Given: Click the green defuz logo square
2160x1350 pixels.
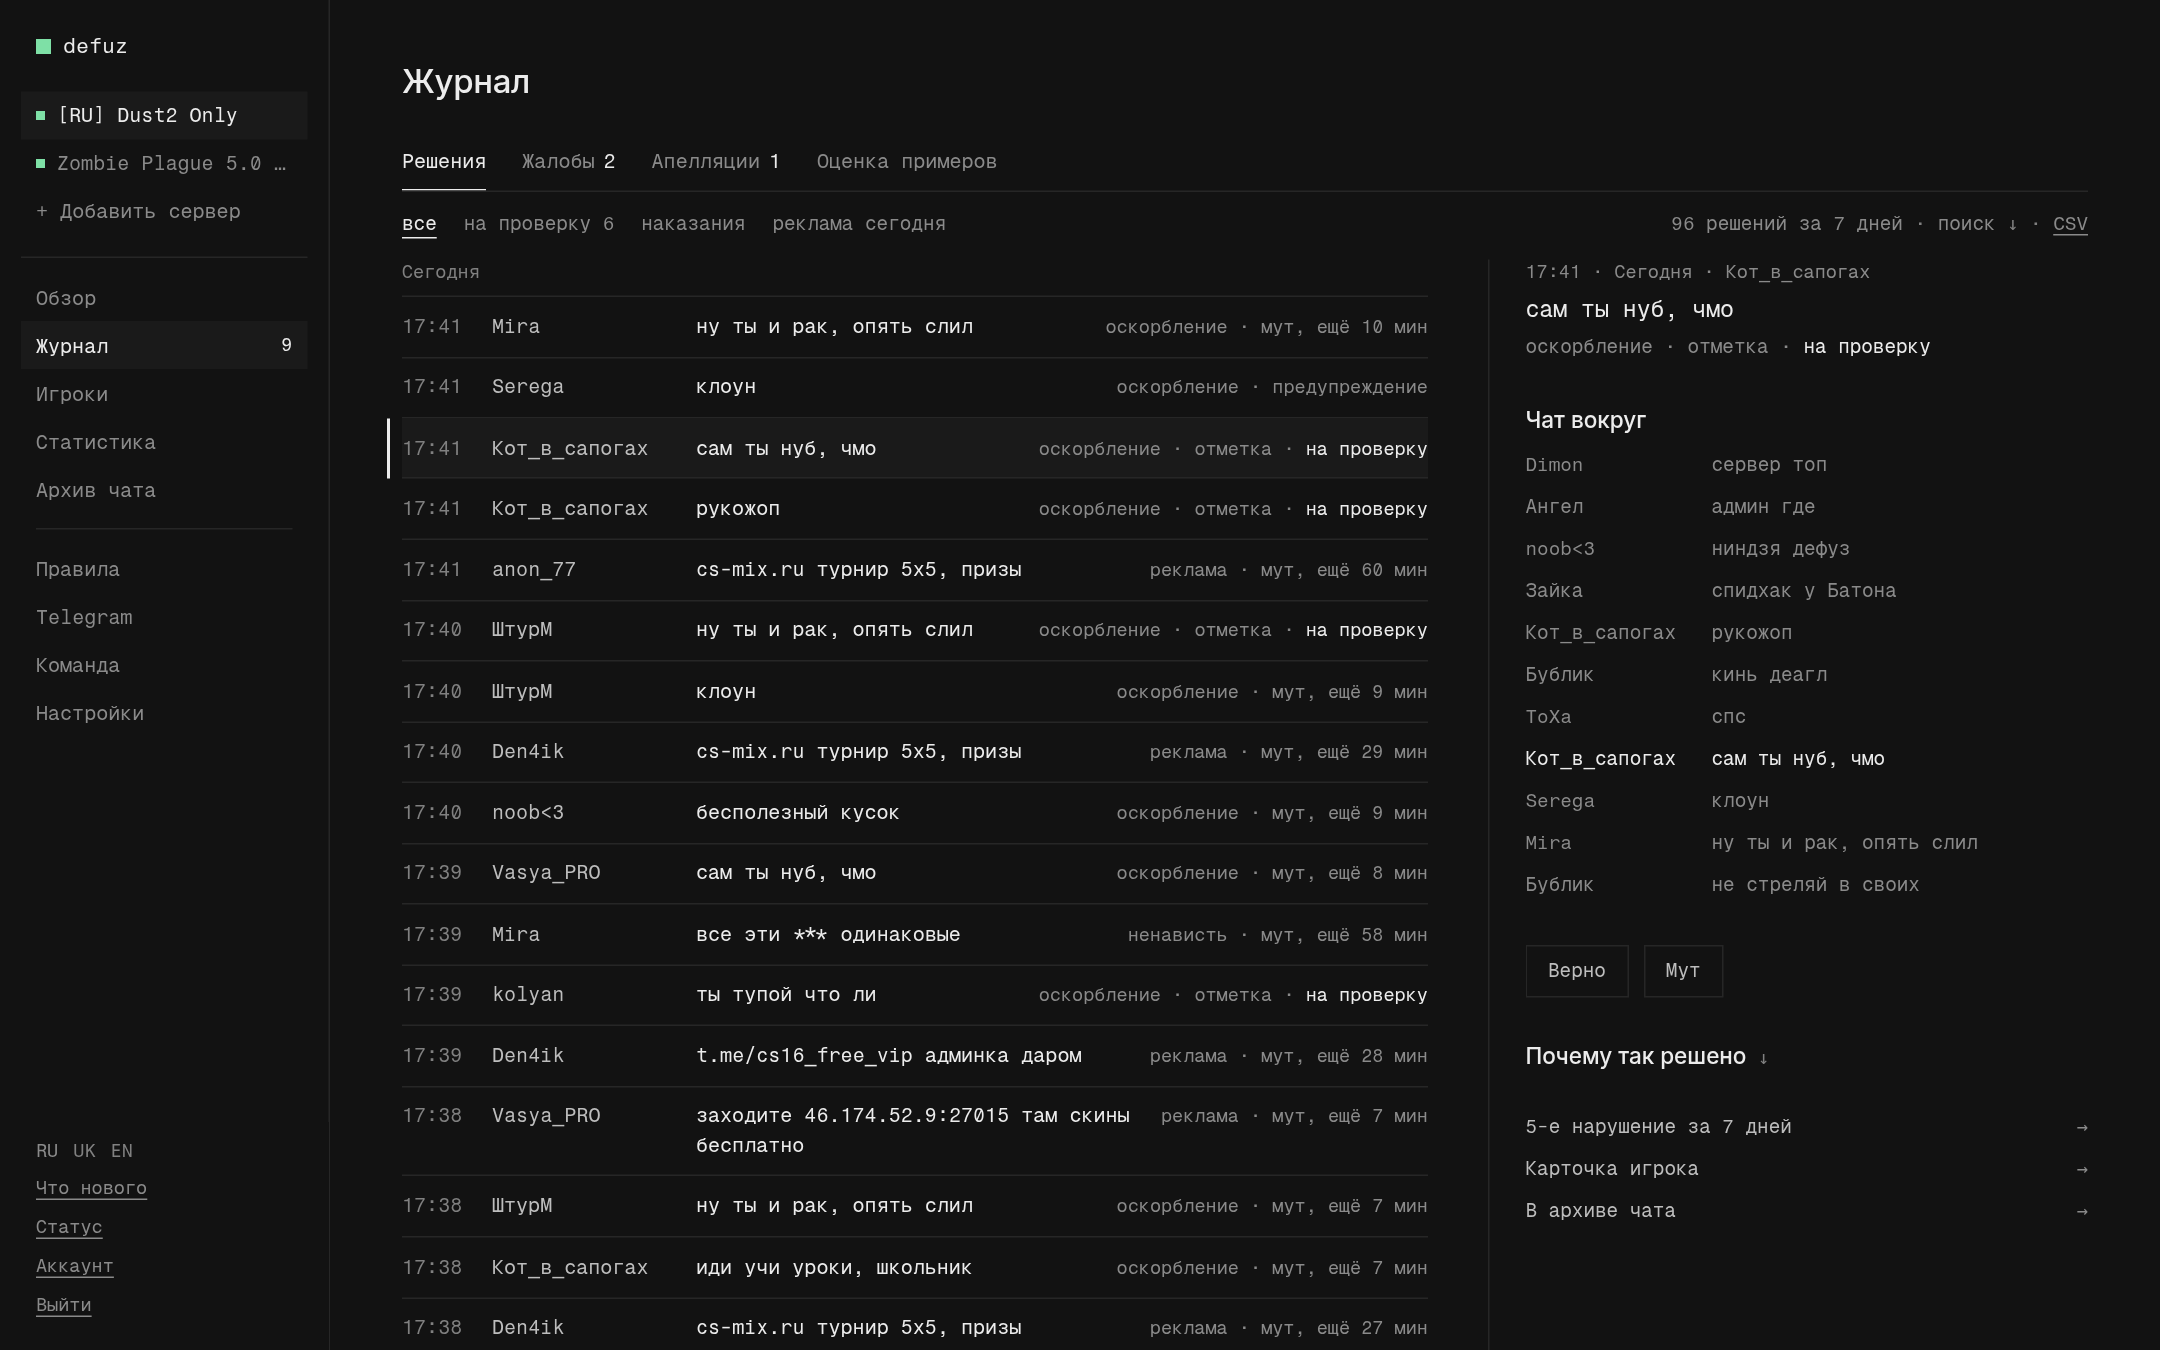Looking at the screenshot, I should pos(43,46).
